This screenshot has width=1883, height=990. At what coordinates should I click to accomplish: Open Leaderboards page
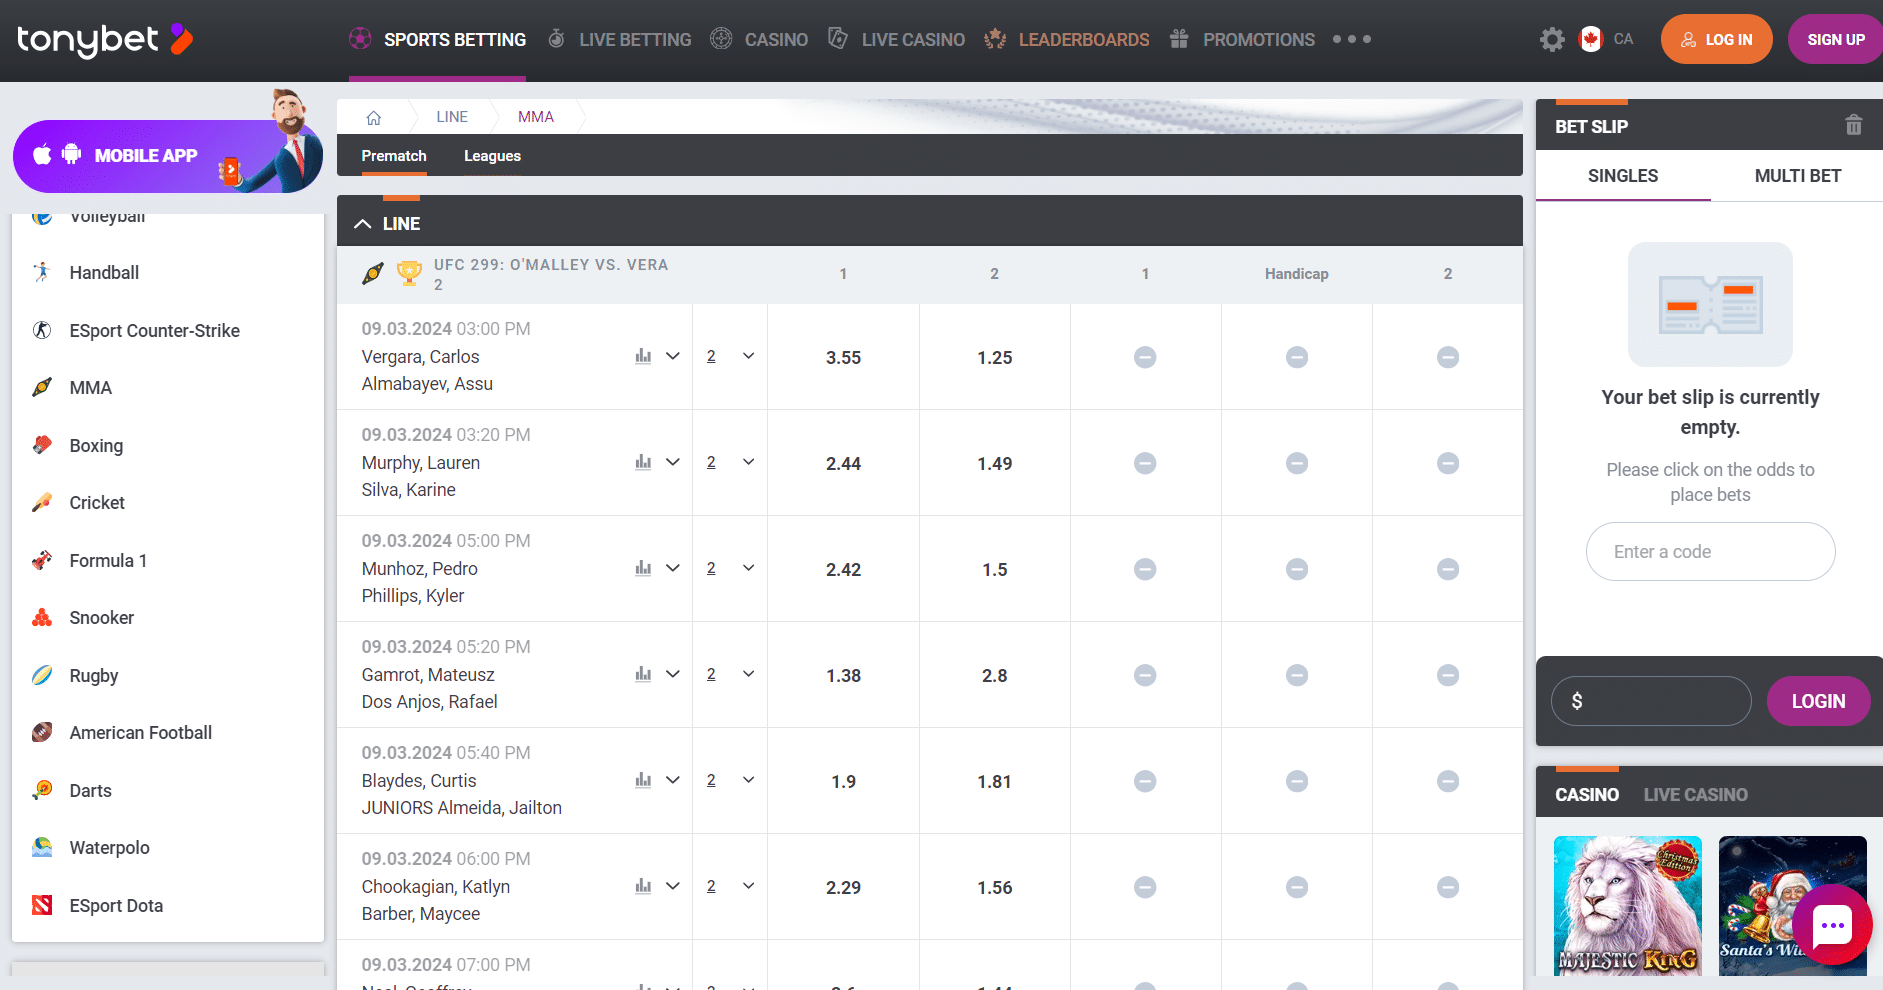pos(1066,40)
